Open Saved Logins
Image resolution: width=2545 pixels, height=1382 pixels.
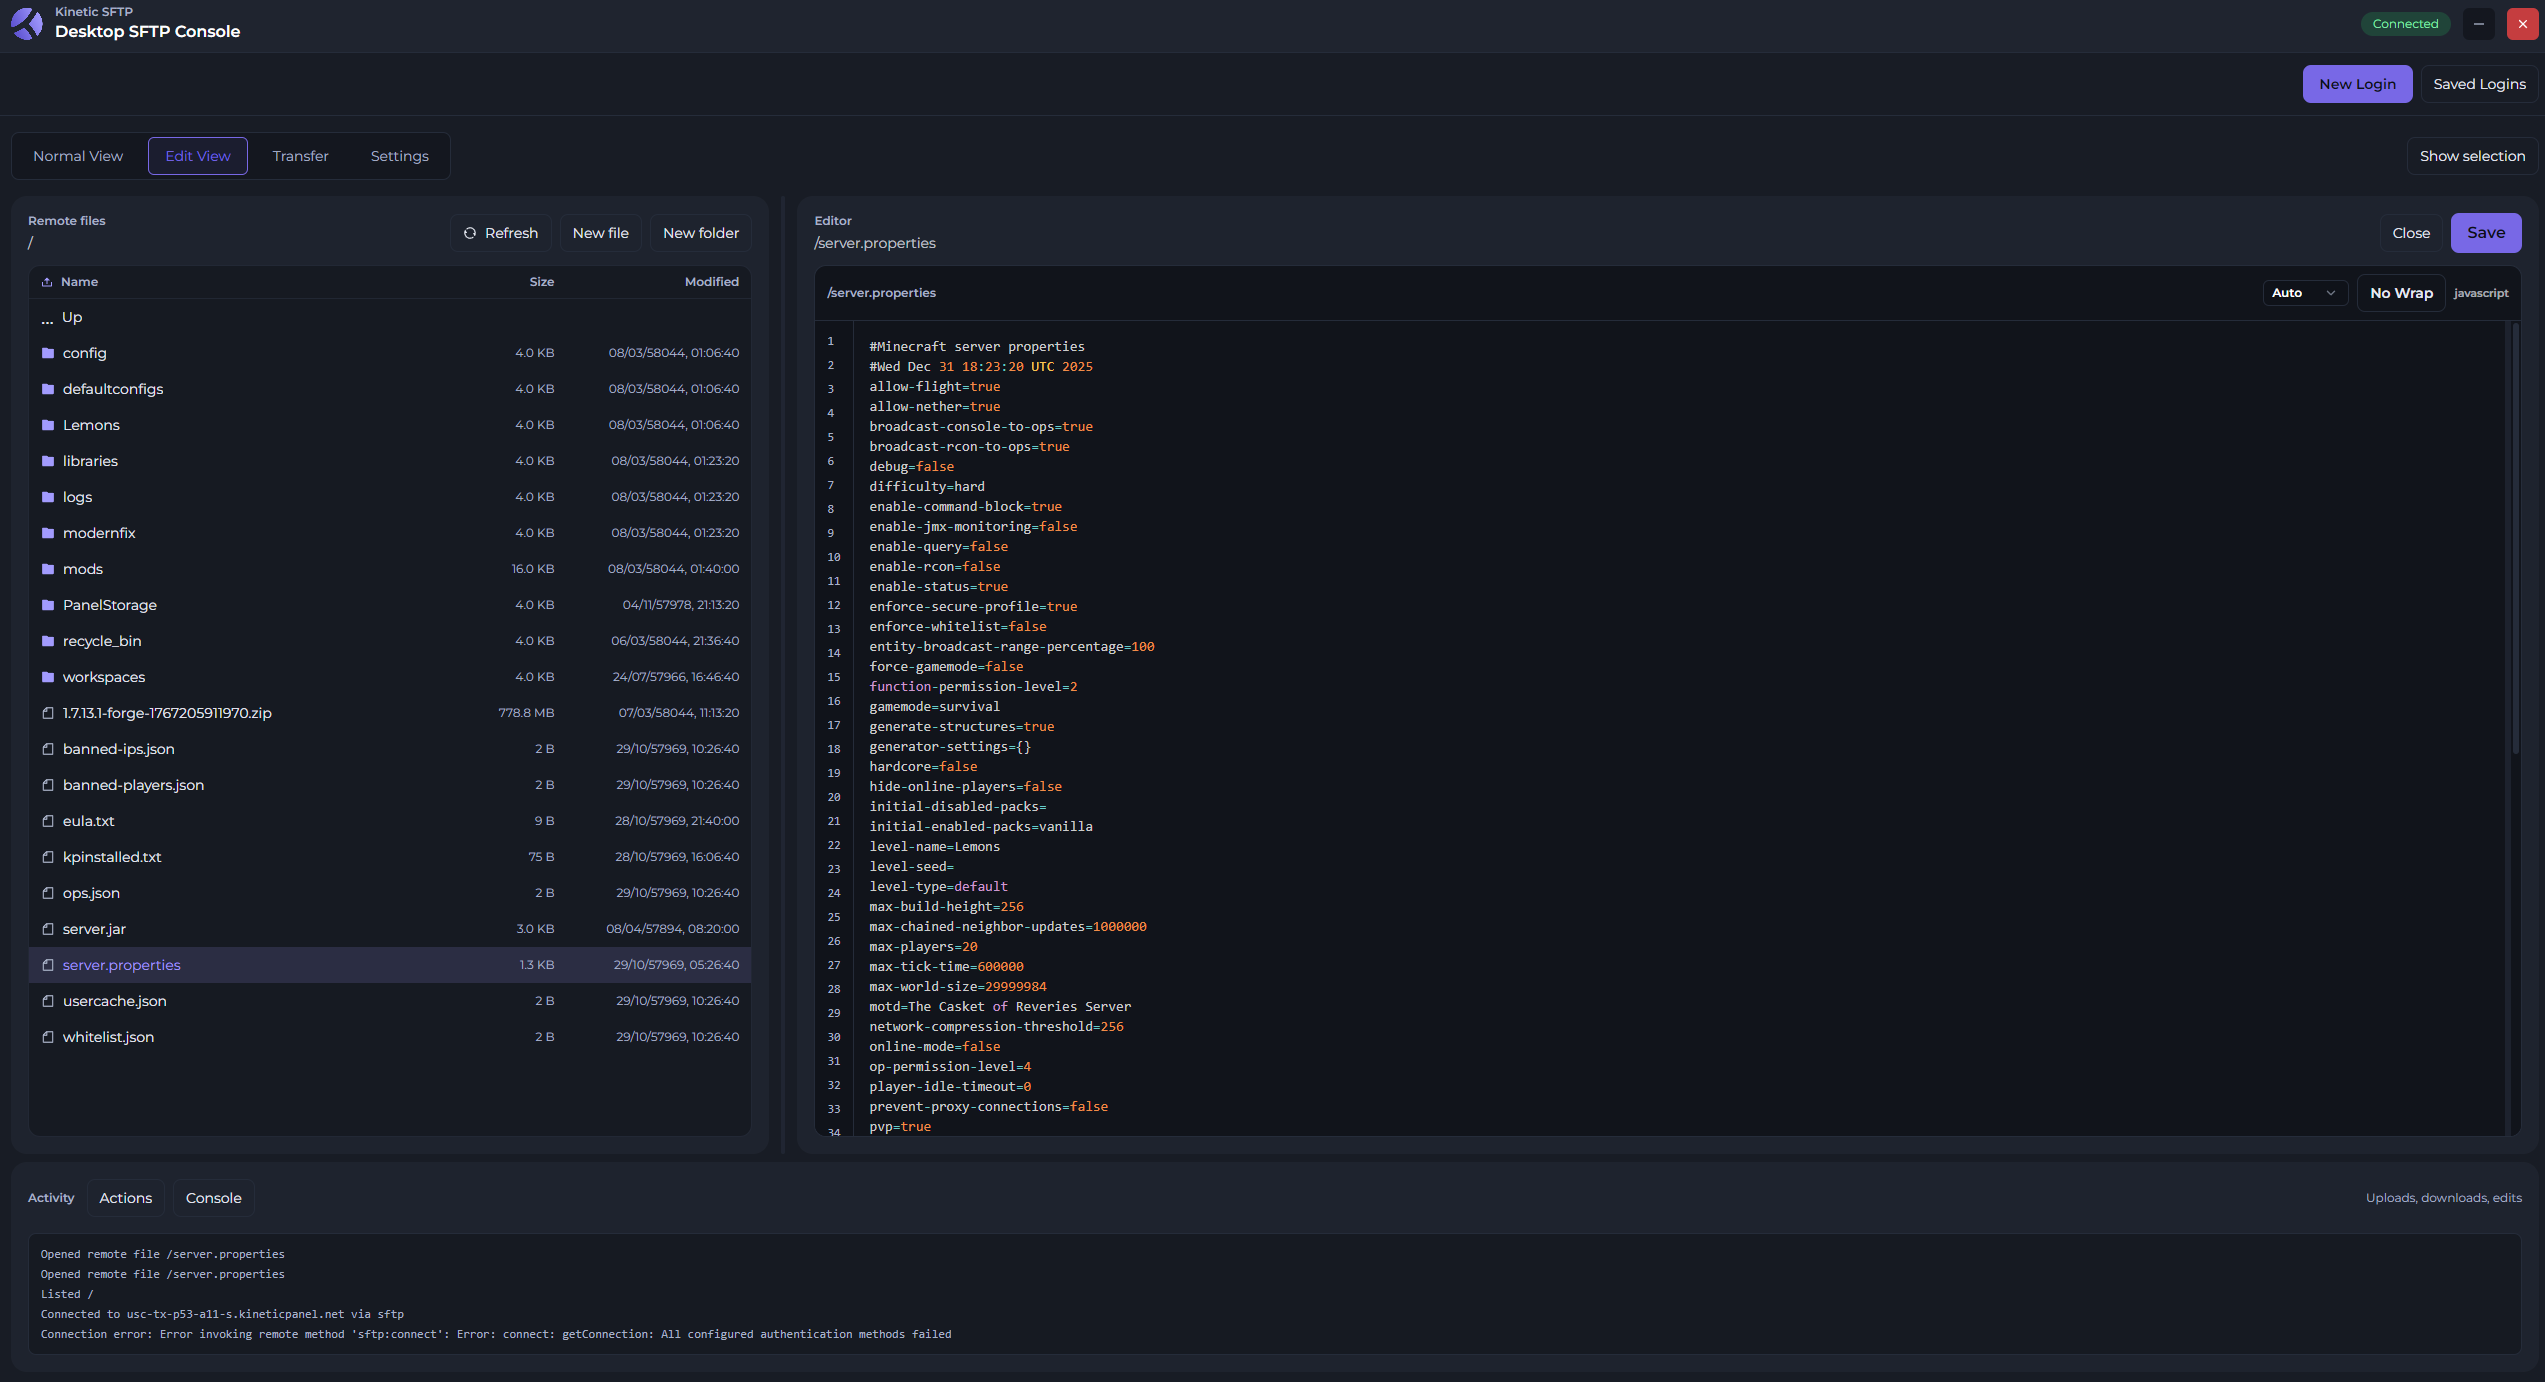2479,84
